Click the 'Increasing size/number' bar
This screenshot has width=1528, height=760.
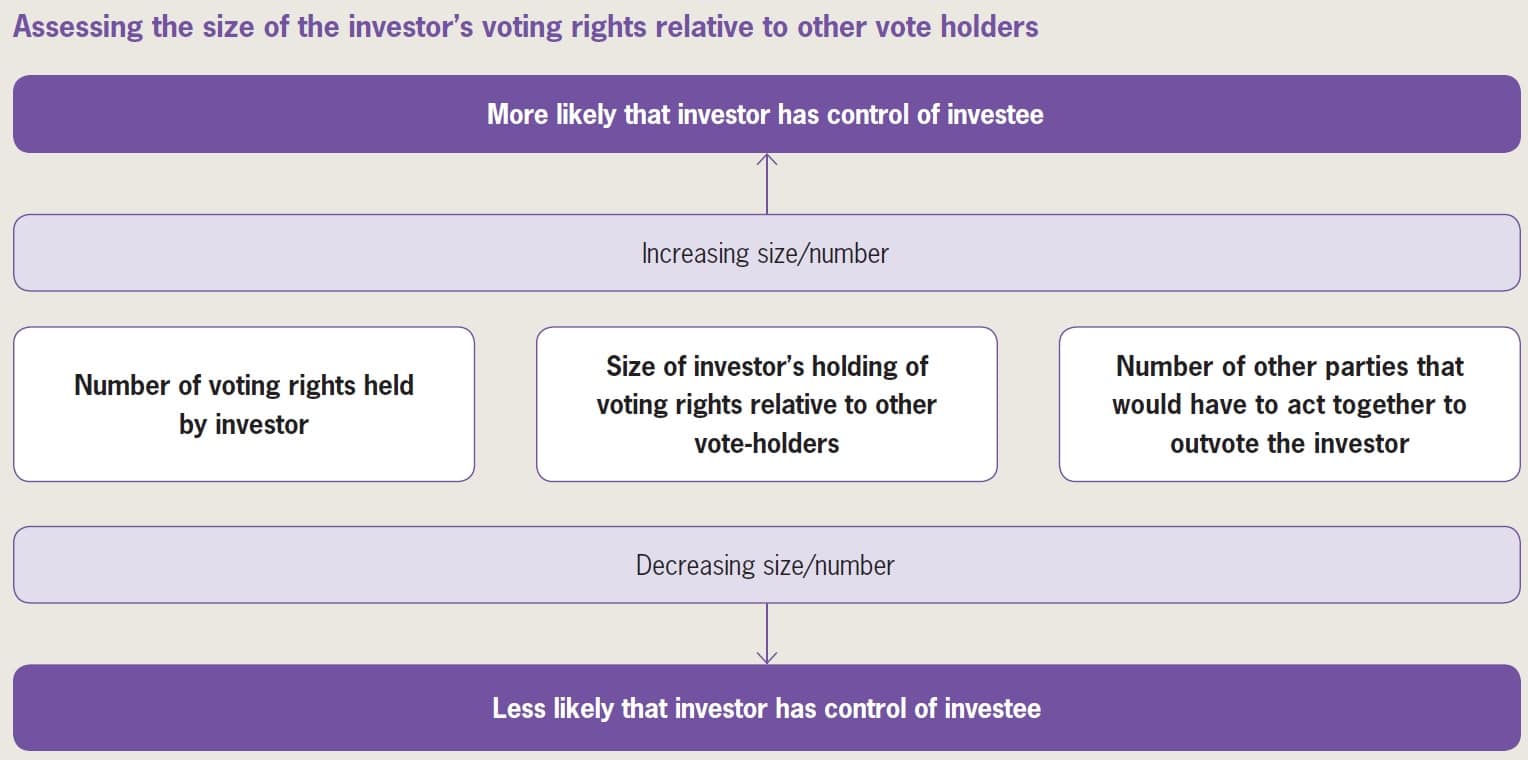click(x=765, y=253)
